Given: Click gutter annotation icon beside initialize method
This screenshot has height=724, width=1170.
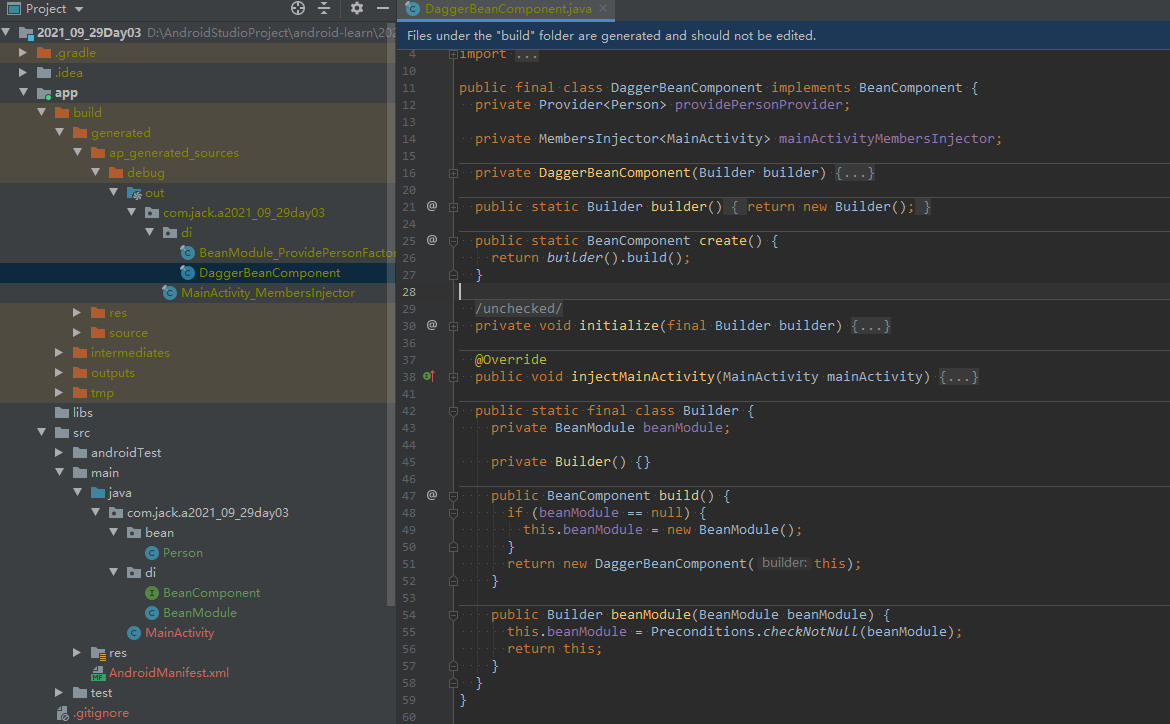Looking at the screenshot, I should 431,325.
